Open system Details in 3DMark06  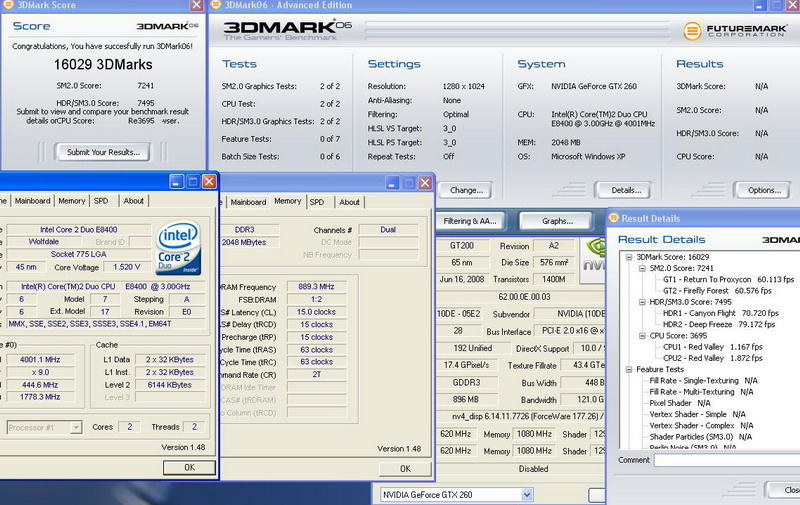(x=626, y=190)
